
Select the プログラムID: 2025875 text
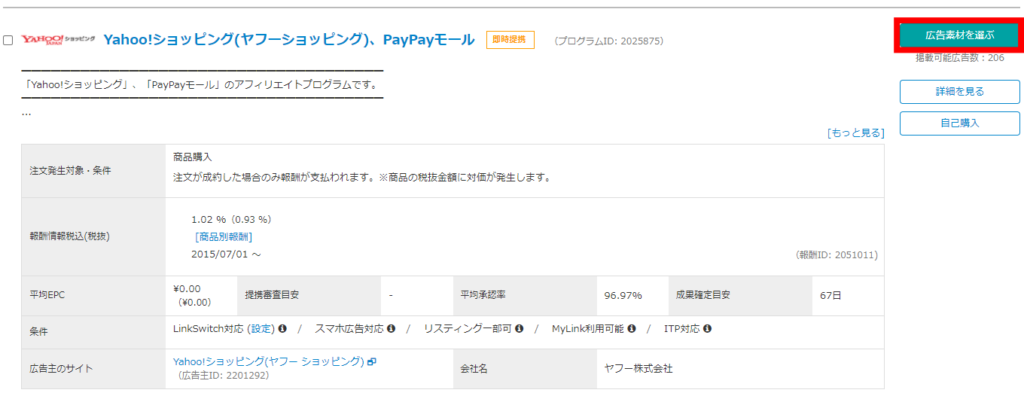[x=609, y=41]
